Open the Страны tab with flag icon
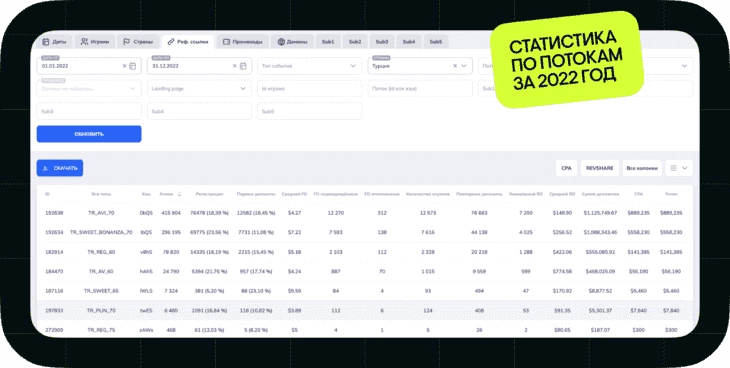 point(138,42)
